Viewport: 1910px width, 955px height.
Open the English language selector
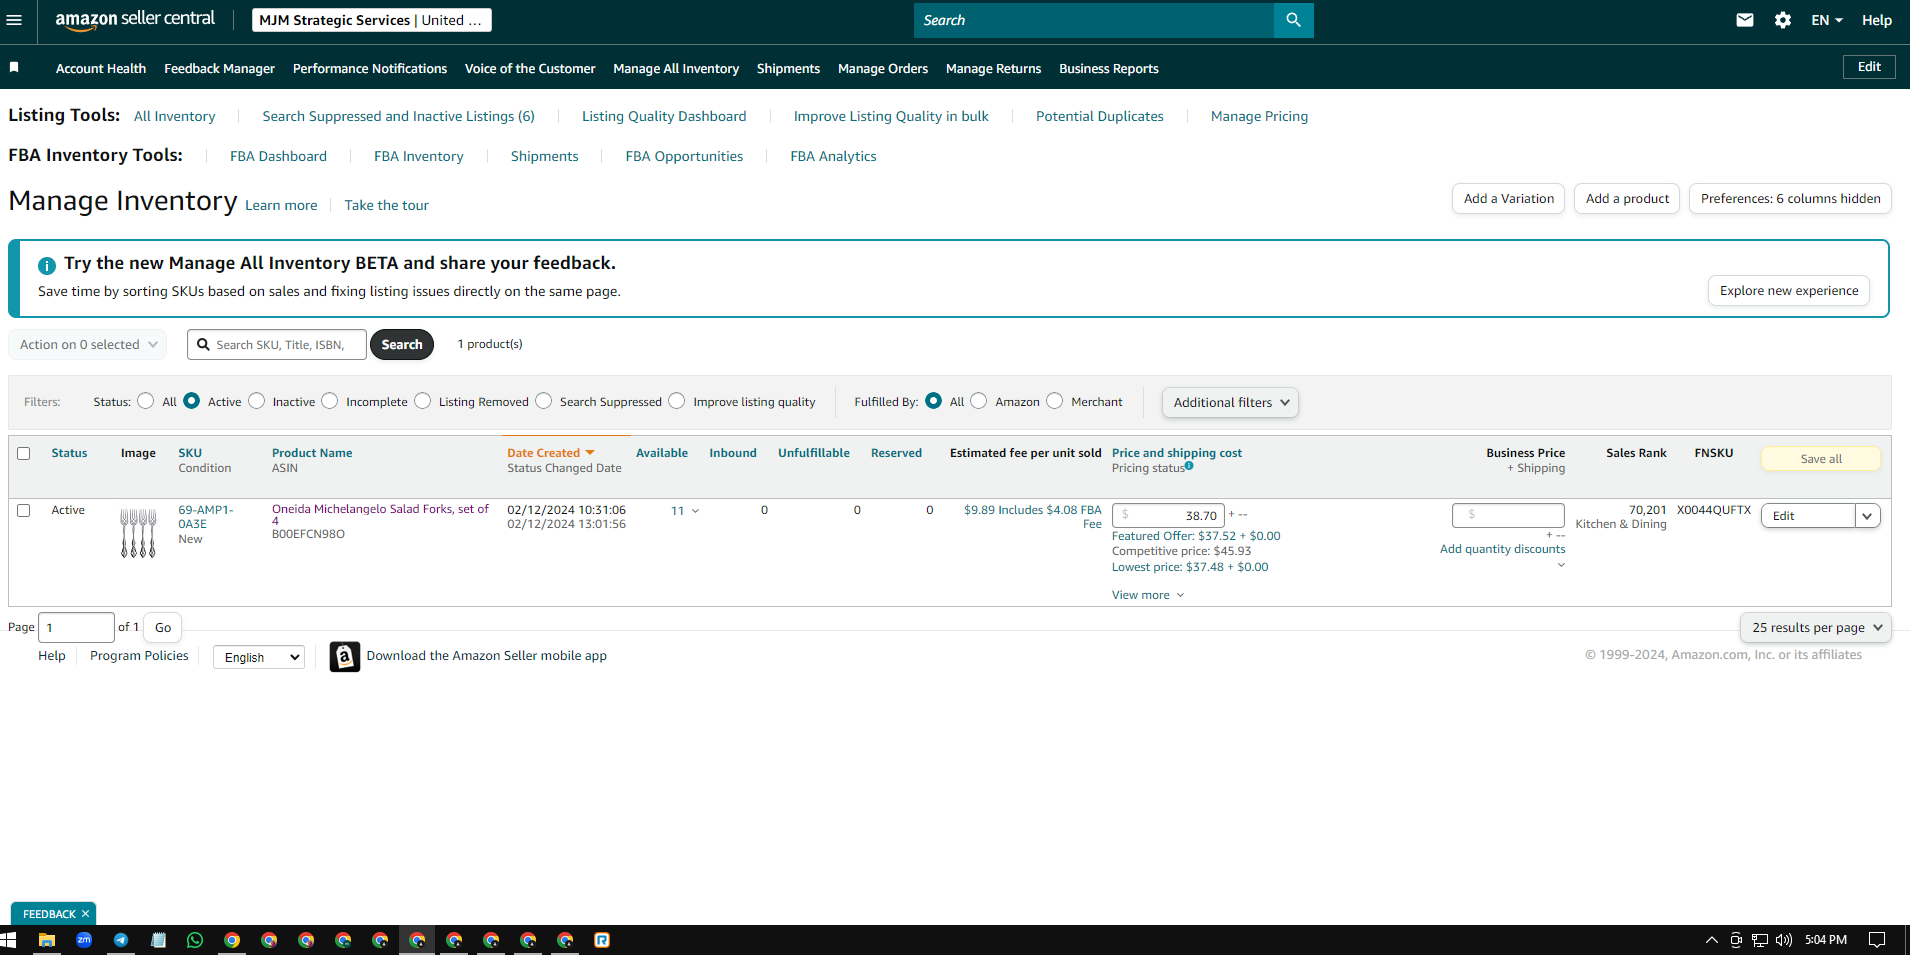coord(259,657)
